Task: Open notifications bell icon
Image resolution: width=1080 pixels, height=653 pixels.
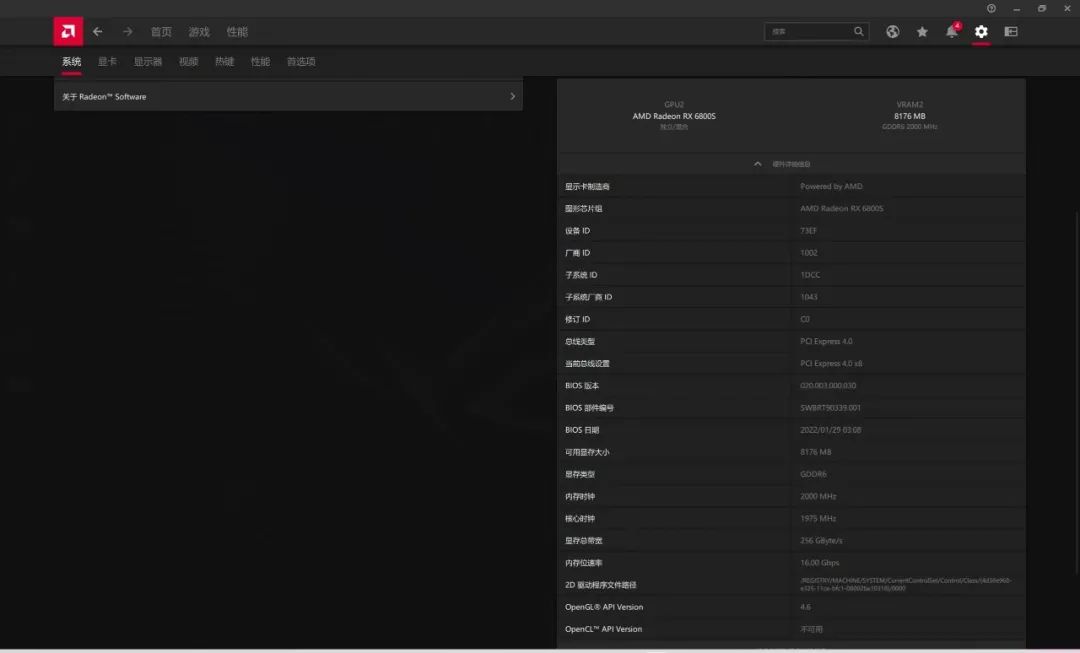Action: [952, 32]
